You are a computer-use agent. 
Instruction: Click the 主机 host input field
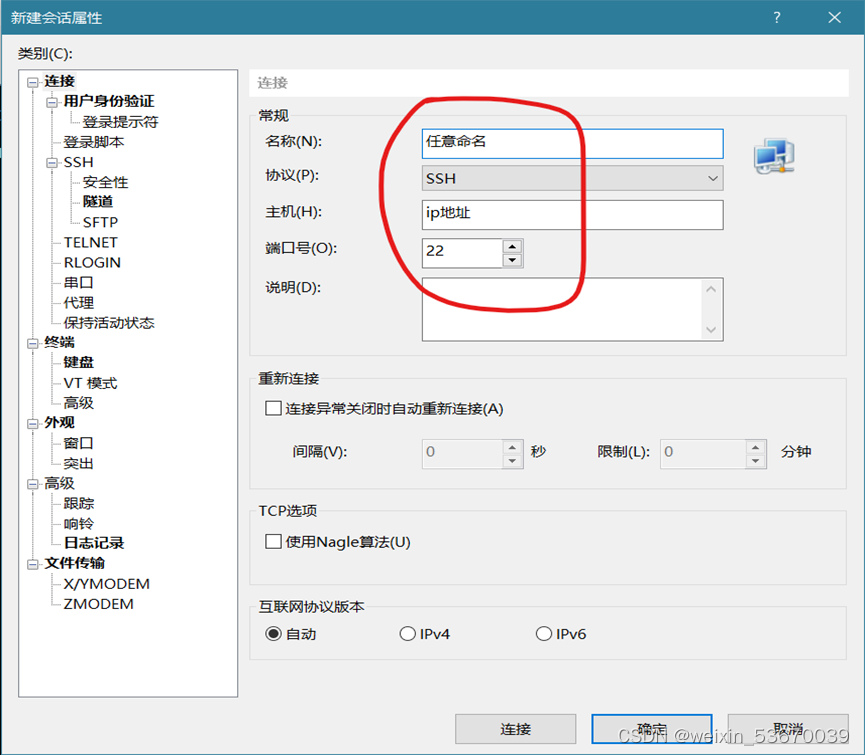573,215
